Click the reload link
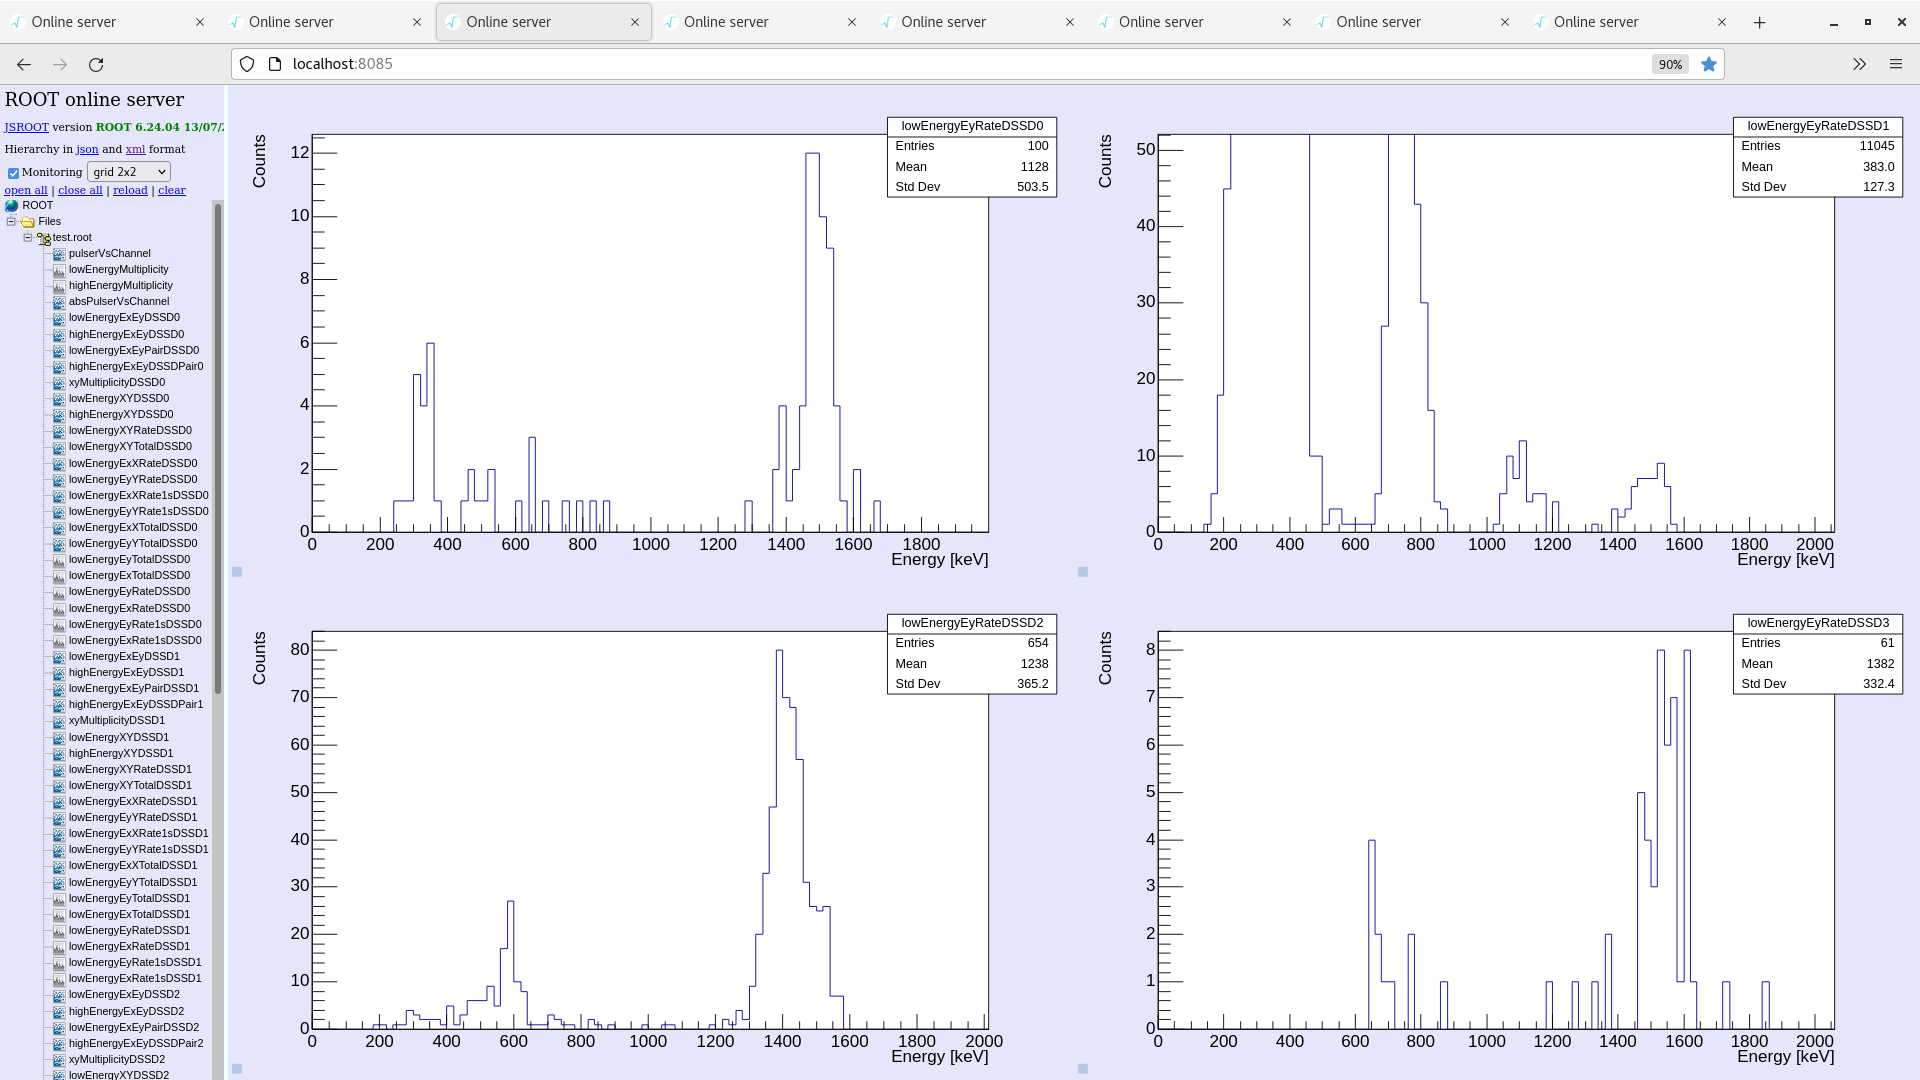 point(130,190)
